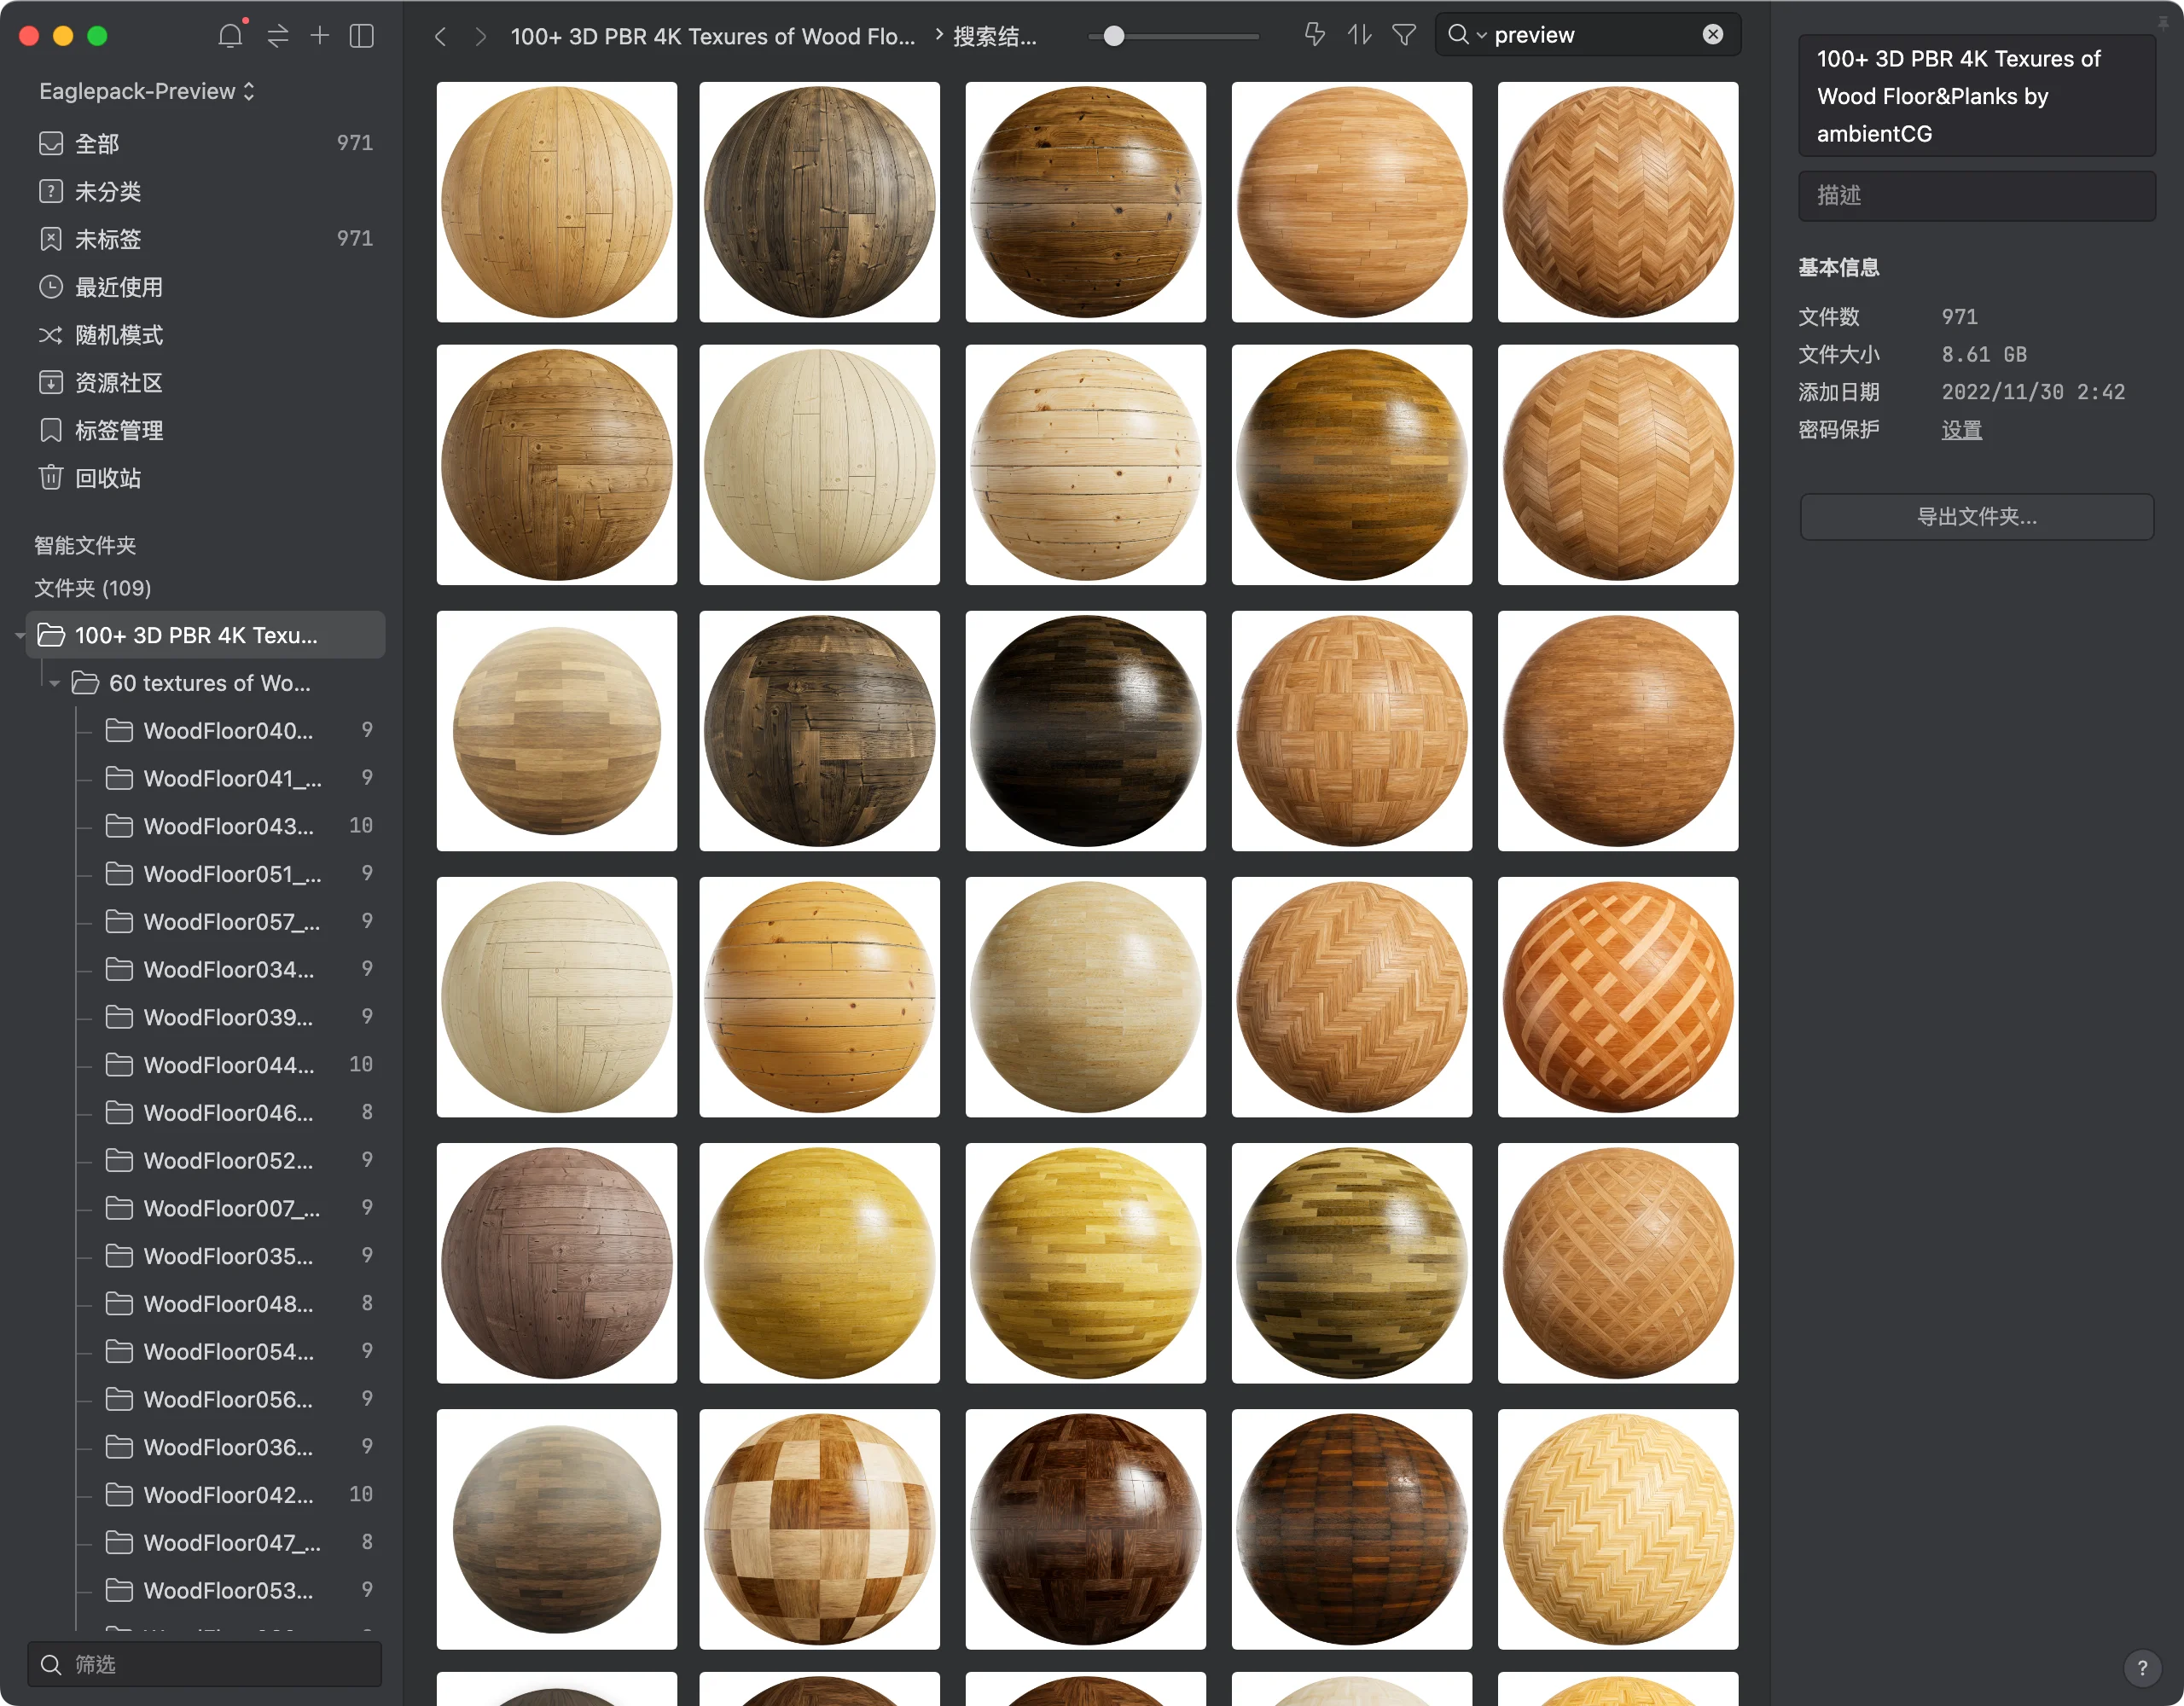Open the help question mark button

[x=2142, y=1667]
